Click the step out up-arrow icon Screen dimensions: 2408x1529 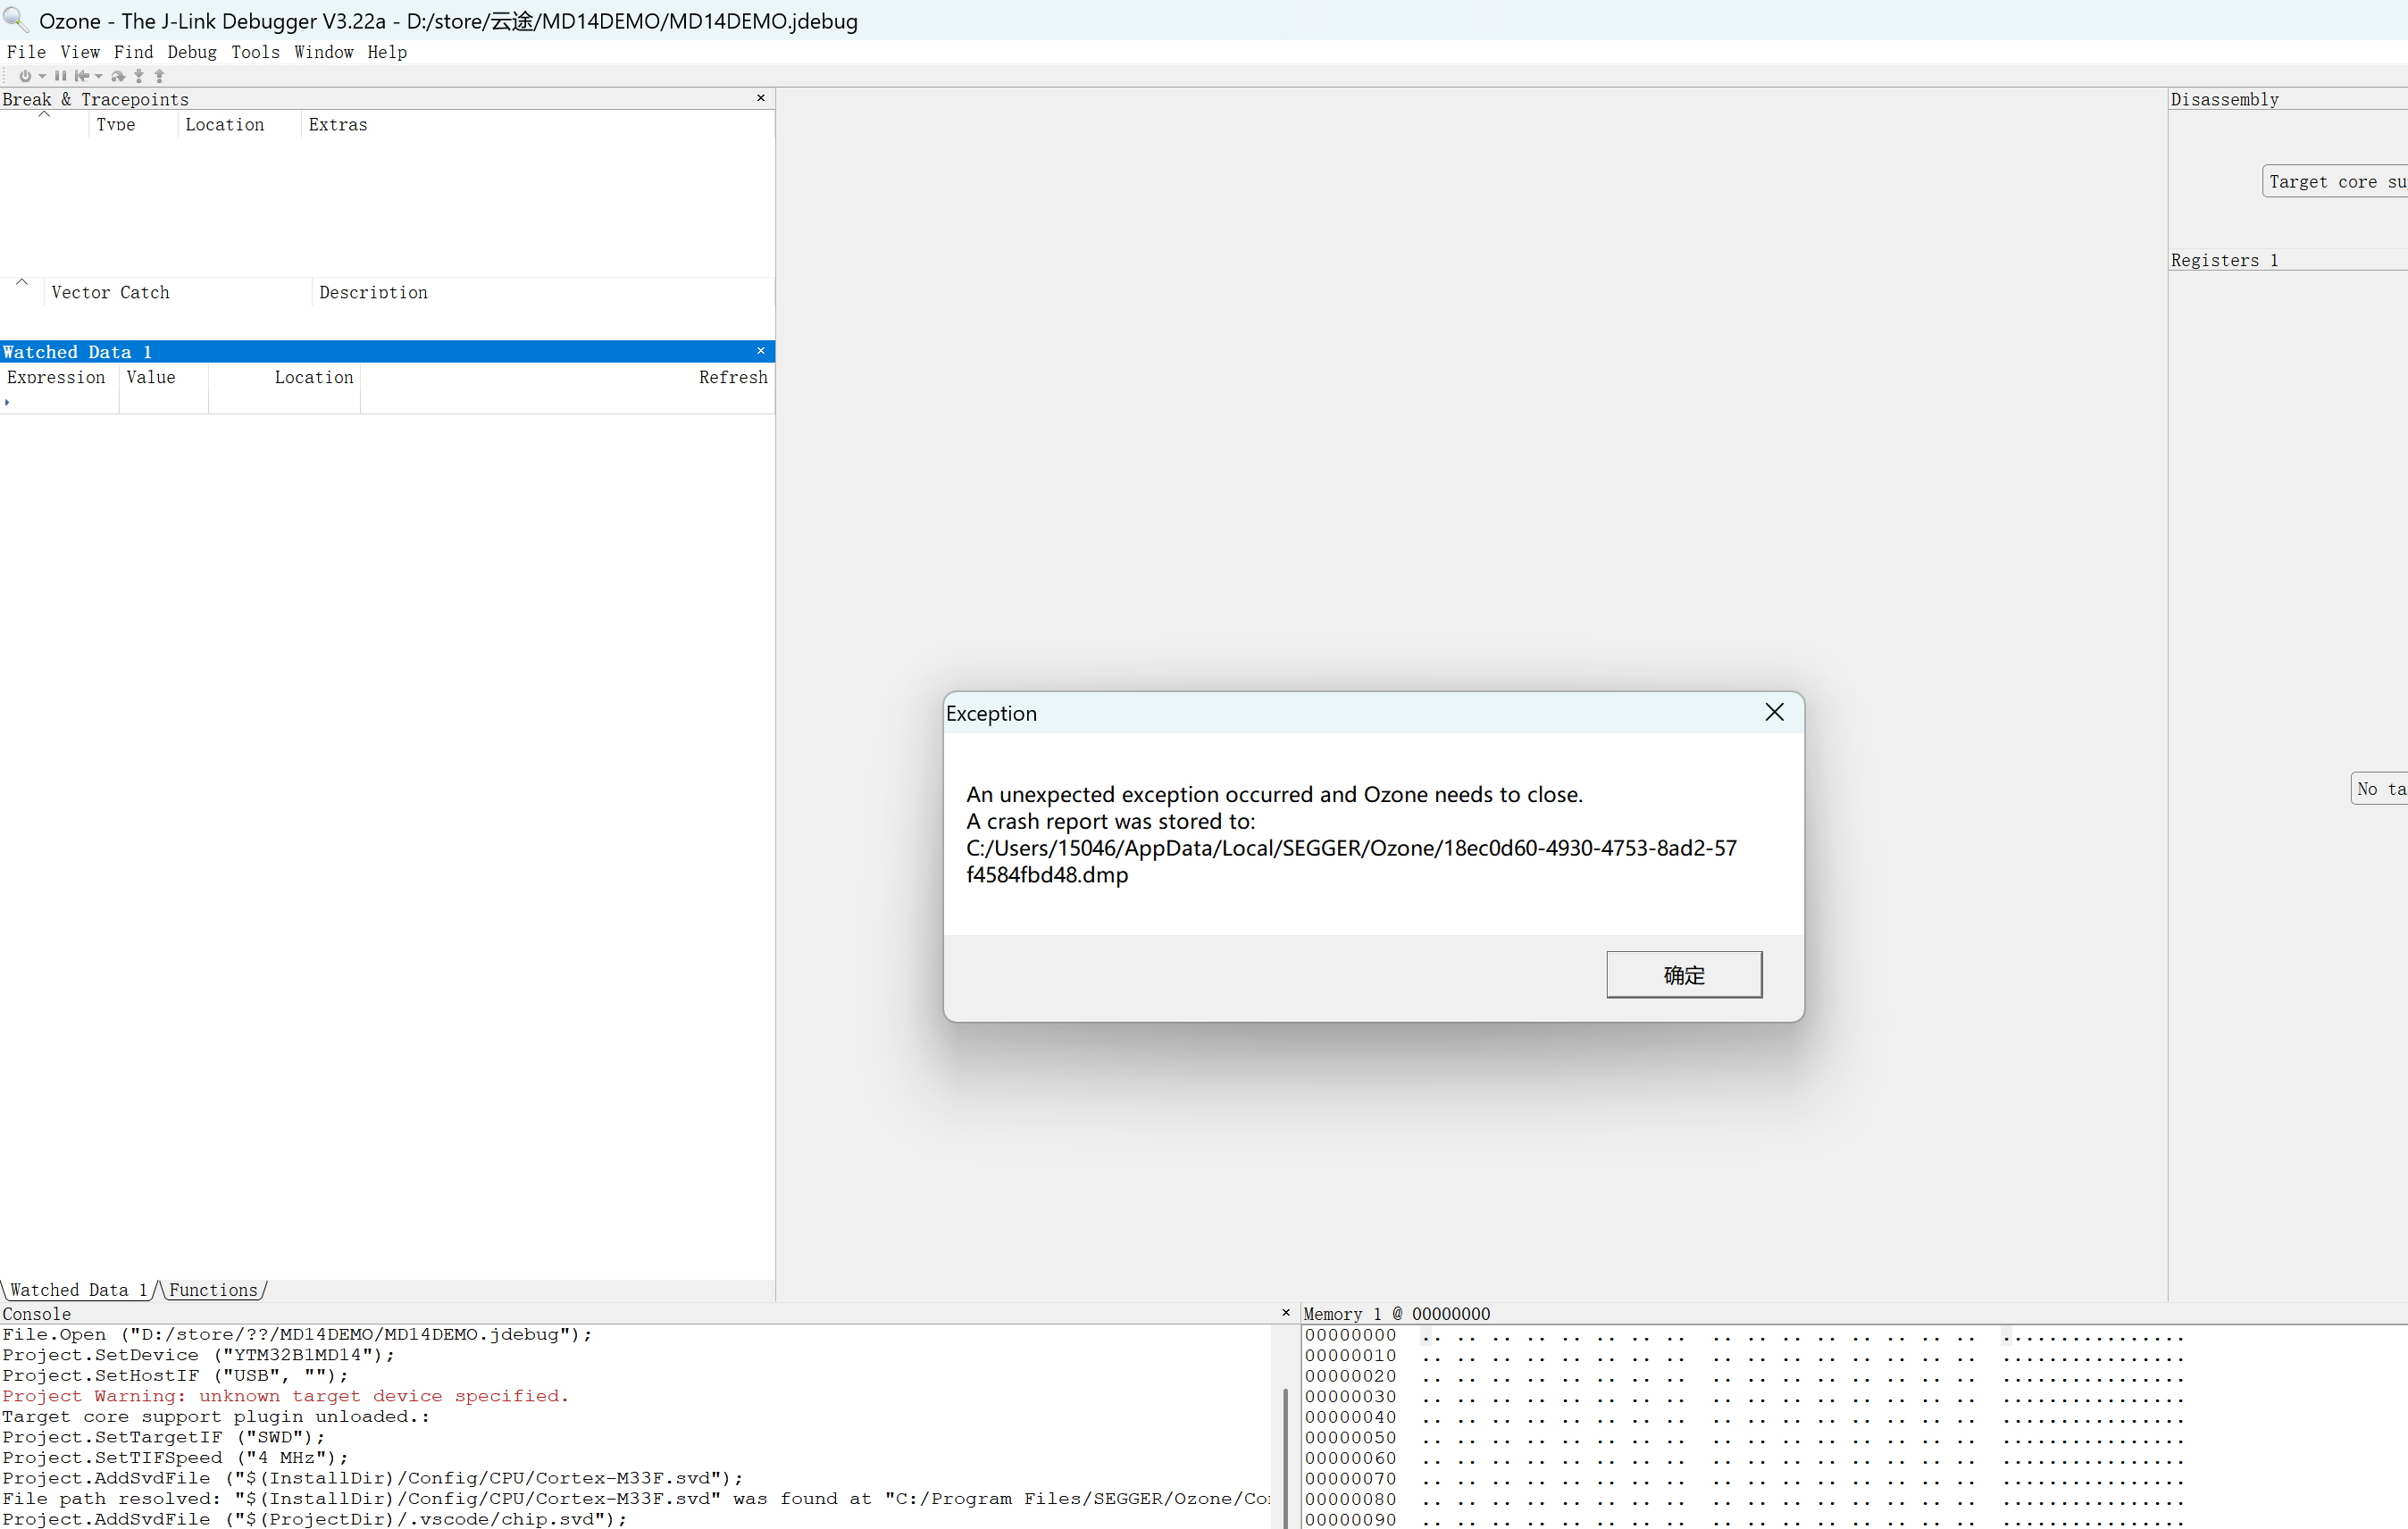pyautogui.click(x=159, y=76)
